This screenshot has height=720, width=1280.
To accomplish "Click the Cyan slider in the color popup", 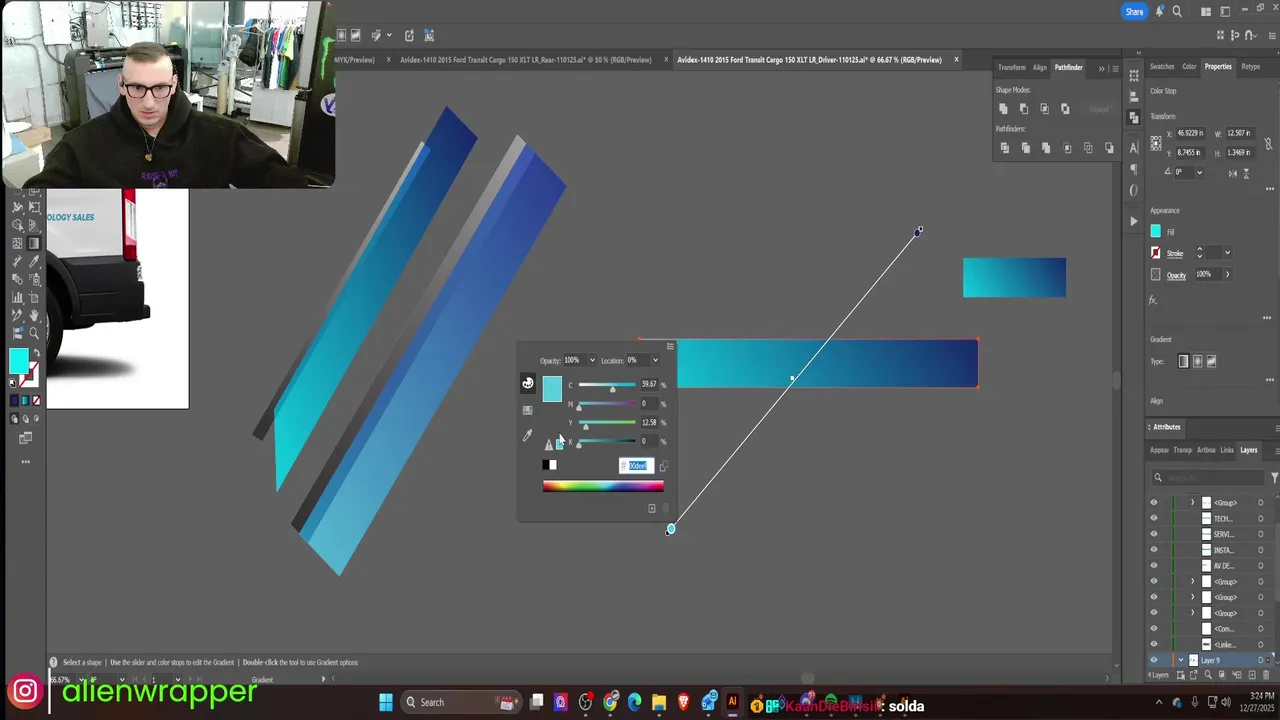I will (x=607, y=385).
